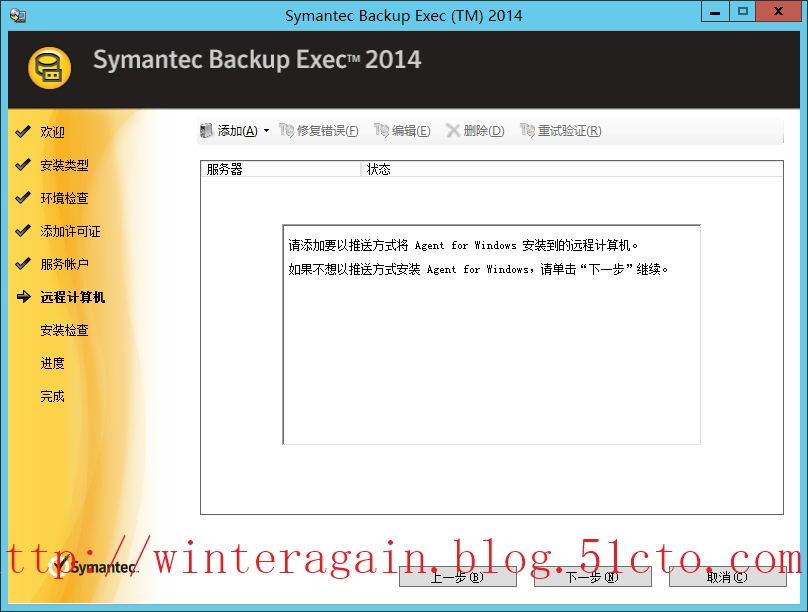808x612 pixels.
Task: Select the 添加许可证 step in the sidebar
Action: click(71, 231)
